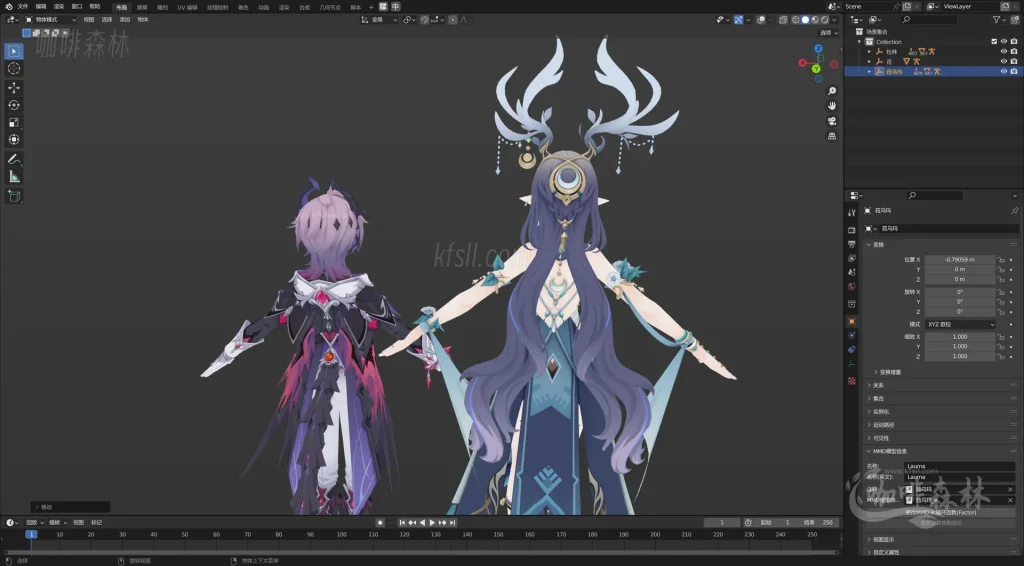1024x566 pixels.
Task: Open the File menu
Action: click(23, 7)
